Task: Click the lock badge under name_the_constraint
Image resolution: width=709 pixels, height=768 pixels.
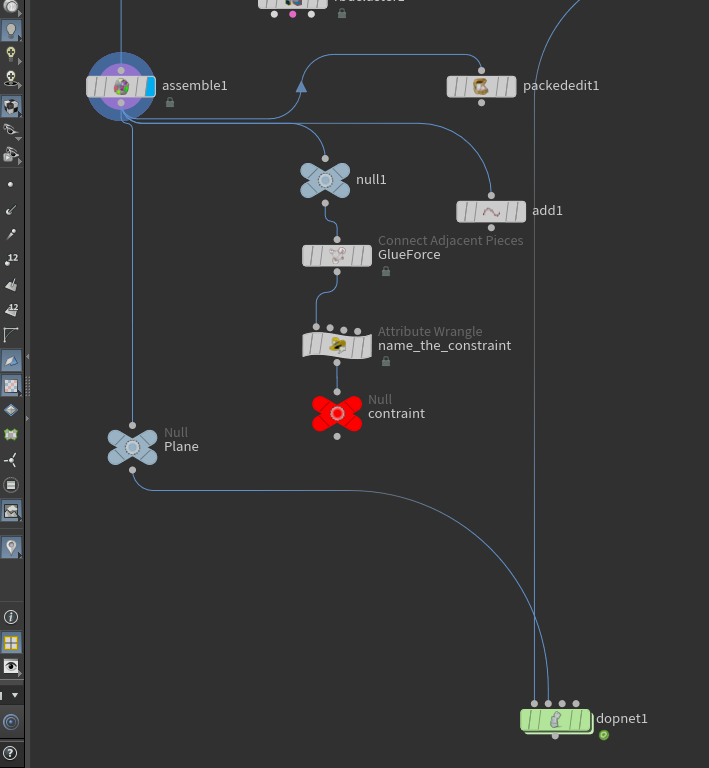Action: point(386,361)
